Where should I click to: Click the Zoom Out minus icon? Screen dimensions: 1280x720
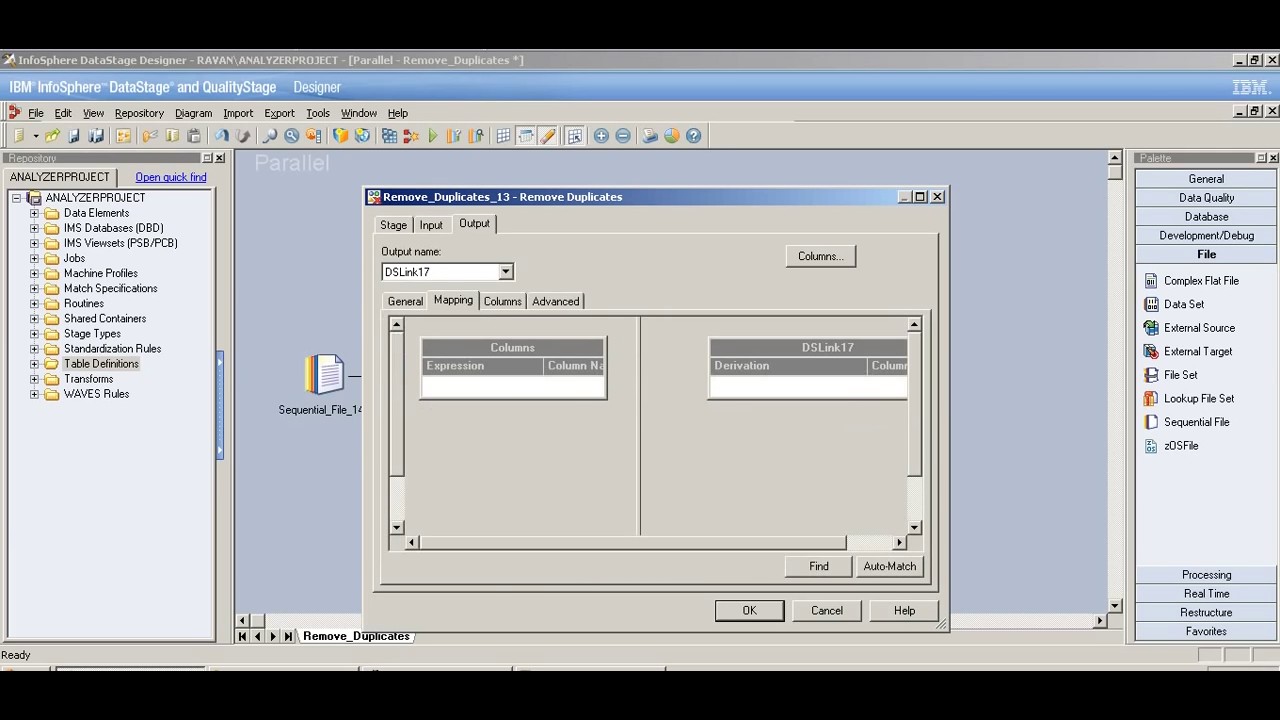coord(623,136)
